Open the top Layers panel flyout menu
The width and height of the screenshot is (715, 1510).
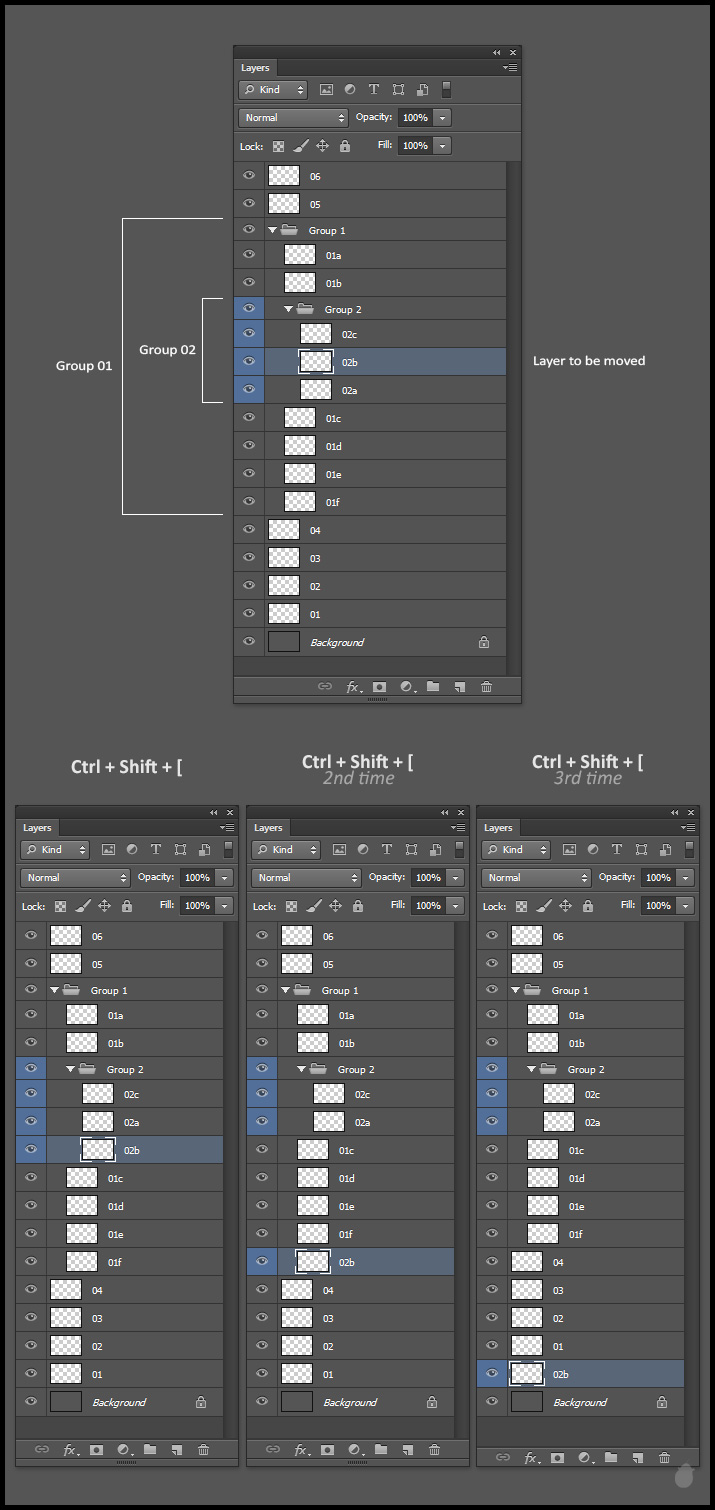[x=510, y=68]
